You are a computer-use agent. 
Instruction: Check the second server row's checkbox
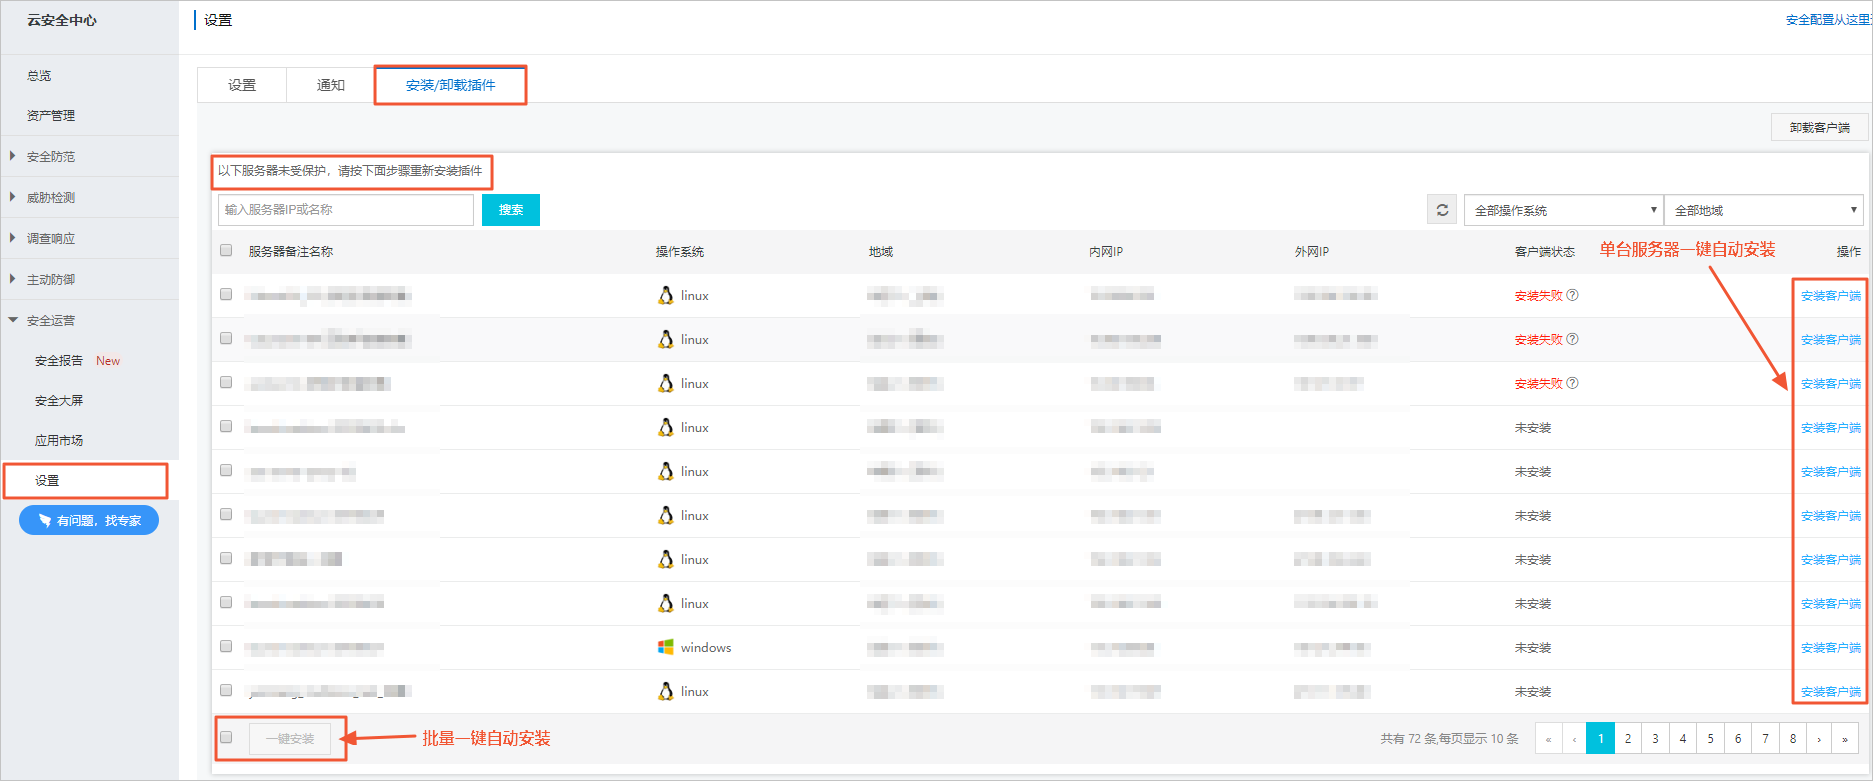226,338
